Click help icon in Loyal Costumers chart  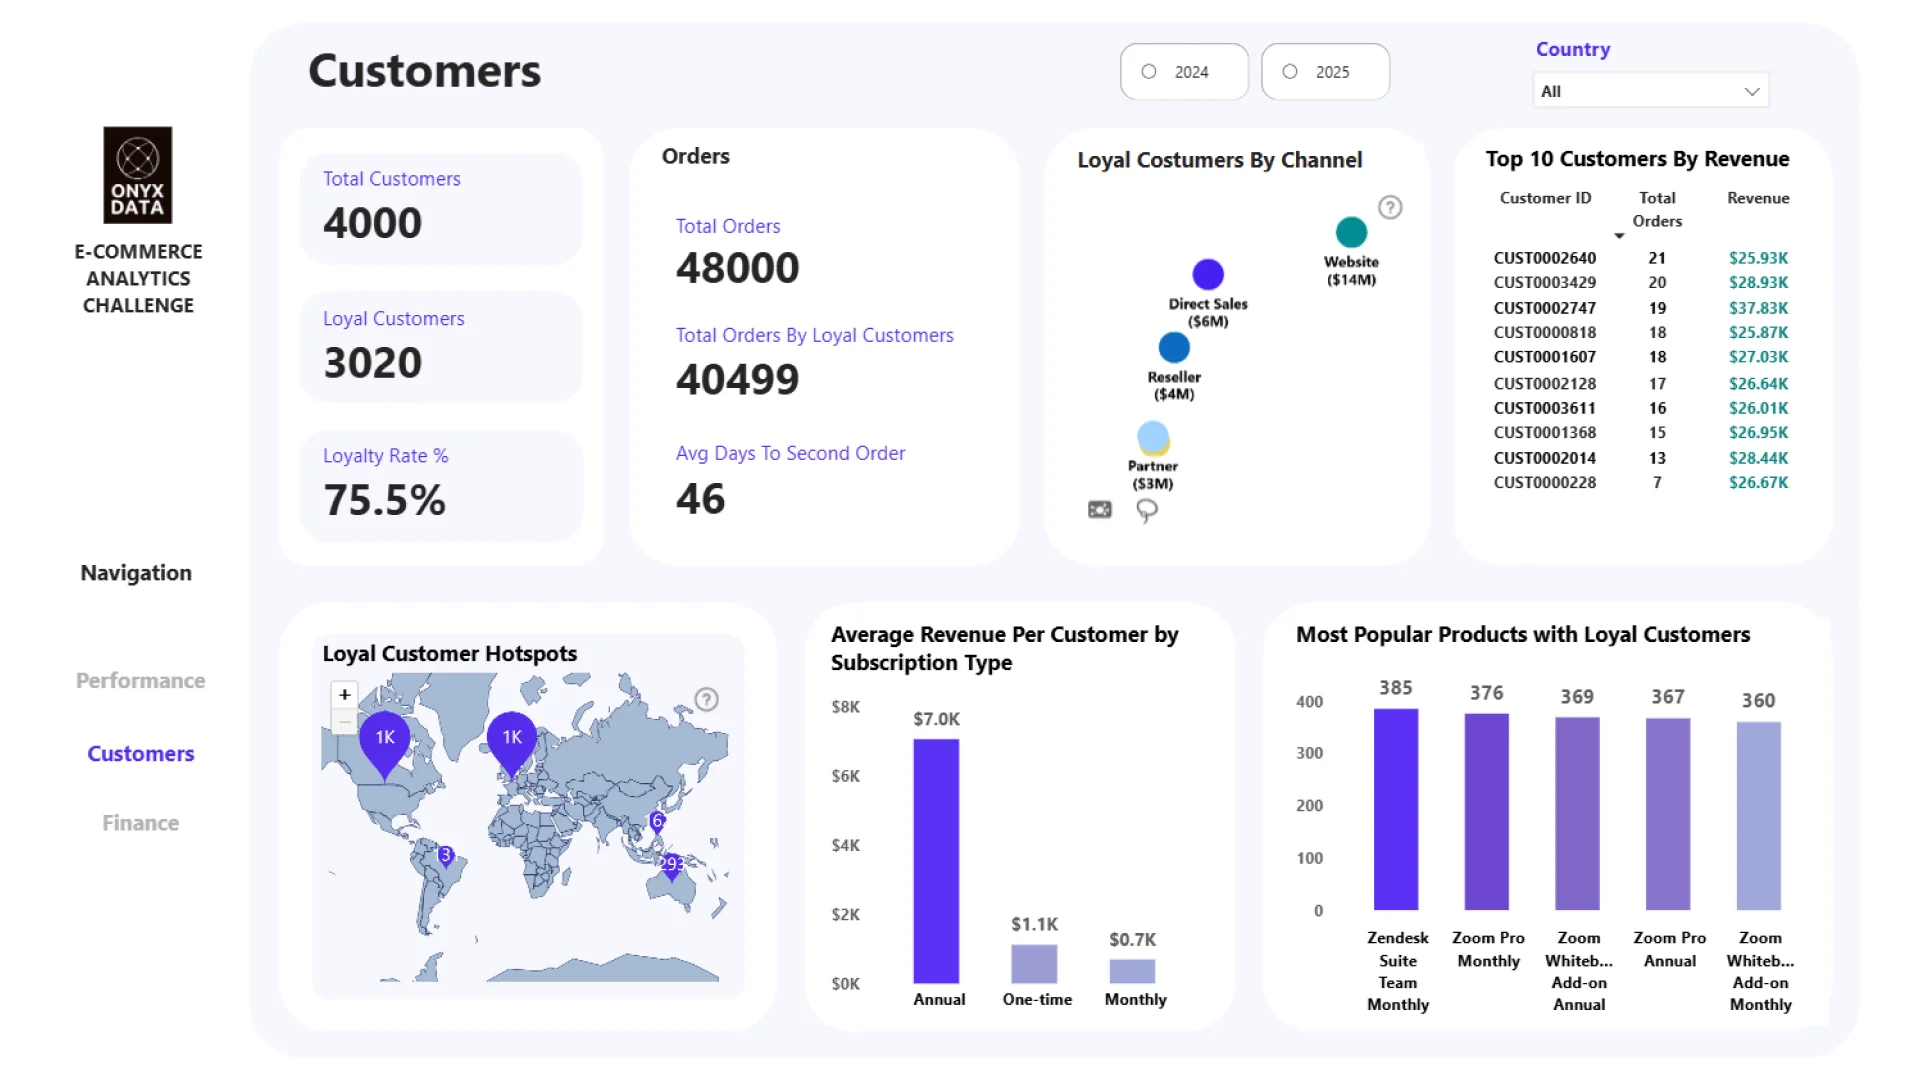(1390, 207)
